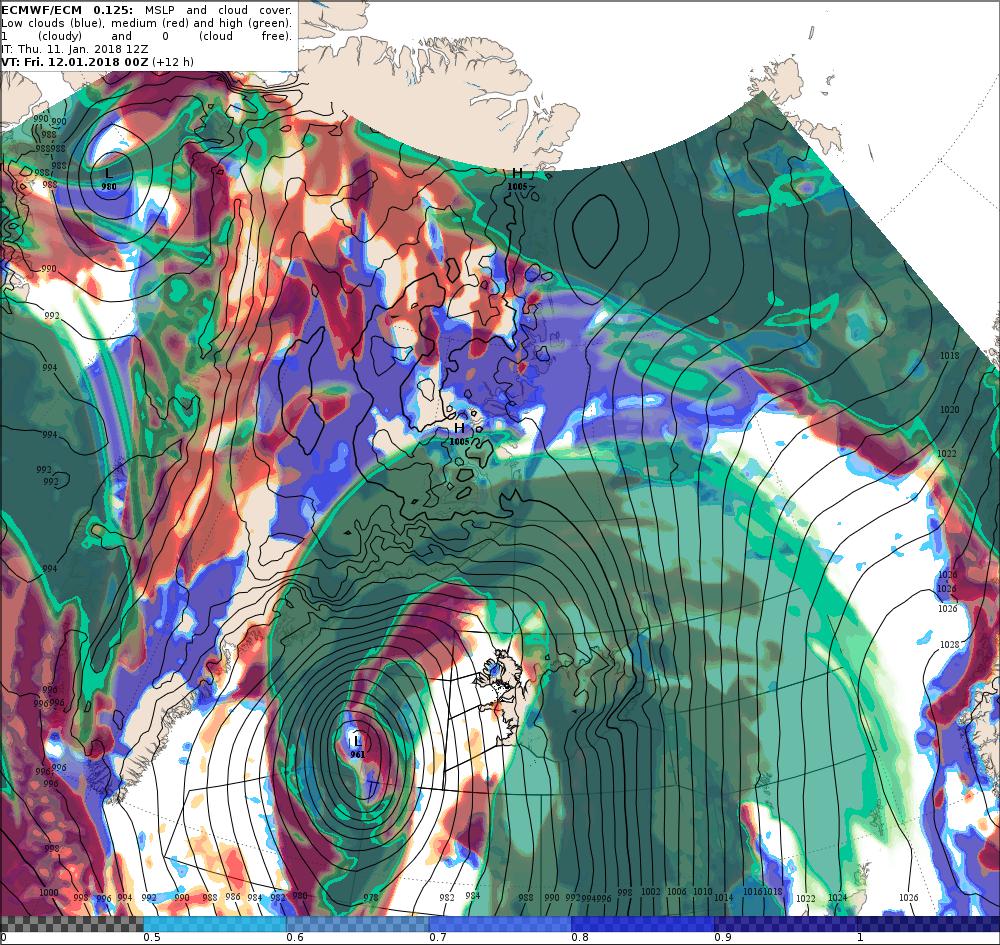Image resolution: width=1000 pixels, height=945 pixels.
Task: Click the 0.8 to 0.9 dark blue legend segment
Action: pos(643,925)
